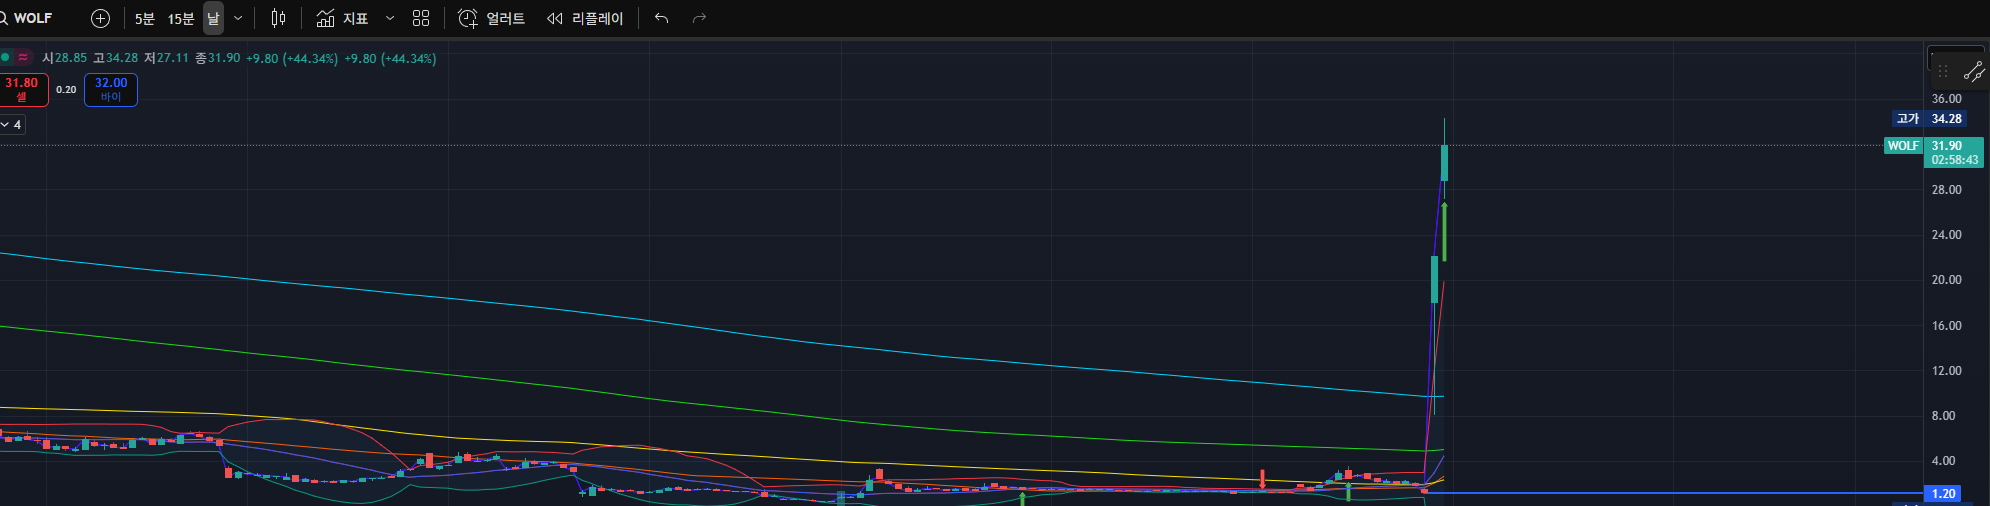1990x506 pixels.
Task: Click the 저27.11 low value in legend
Action: tap(166, 58)
